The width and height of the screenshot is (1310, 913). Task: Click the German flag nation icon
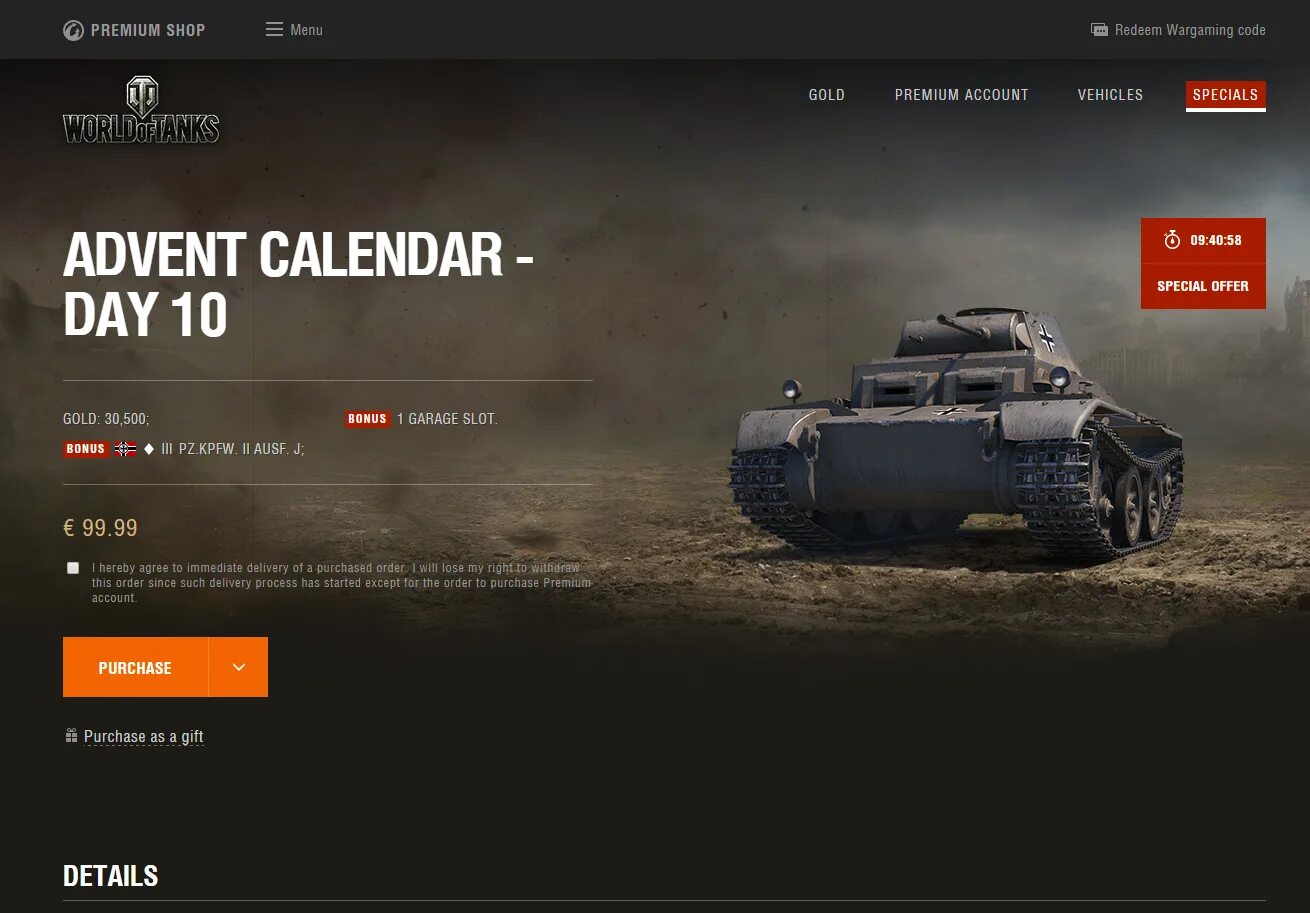coord(125,449)
